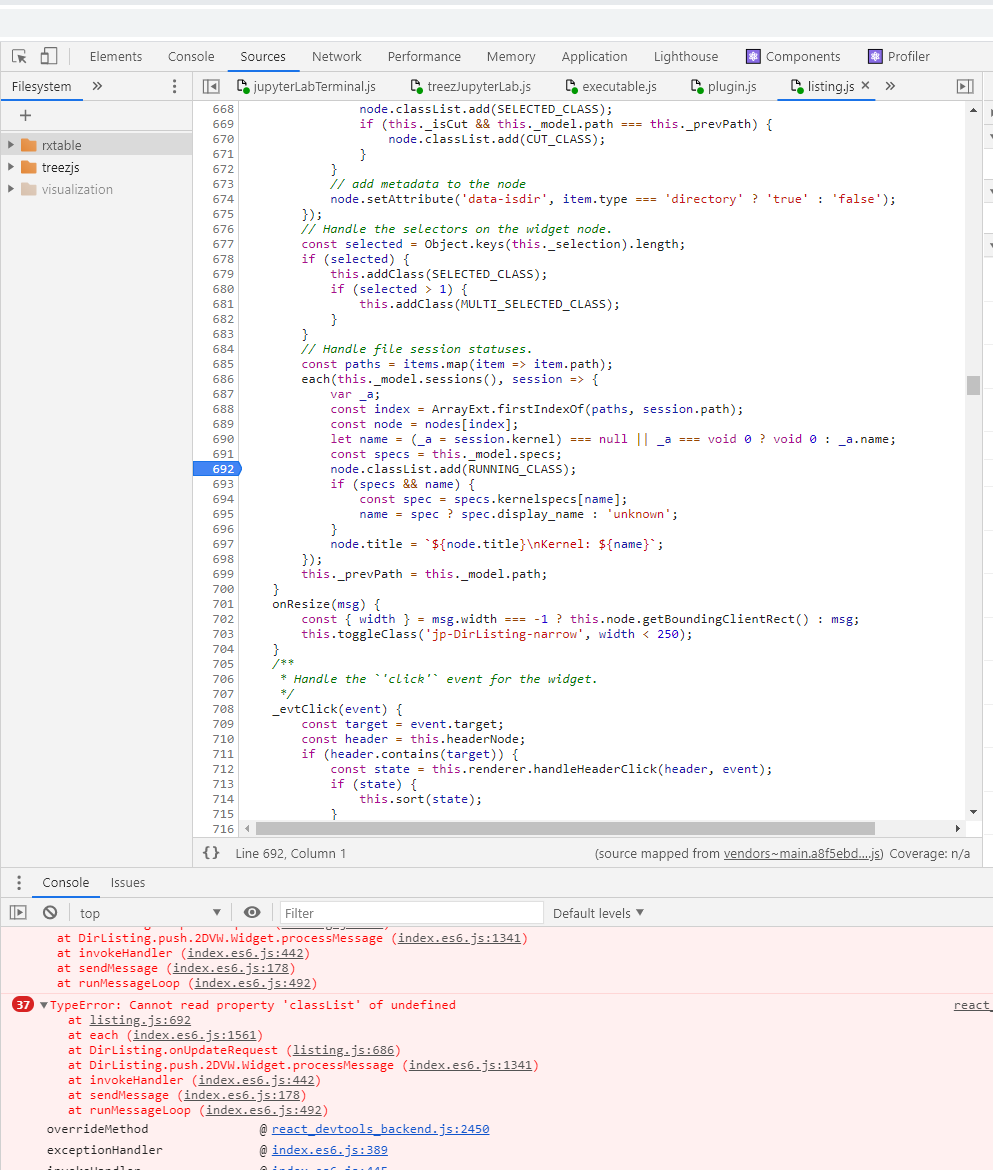Image resolution: width=993 pixels, height=1170 pixels.
Task: Select the rxtable folder icon
Action: point(29,145)
